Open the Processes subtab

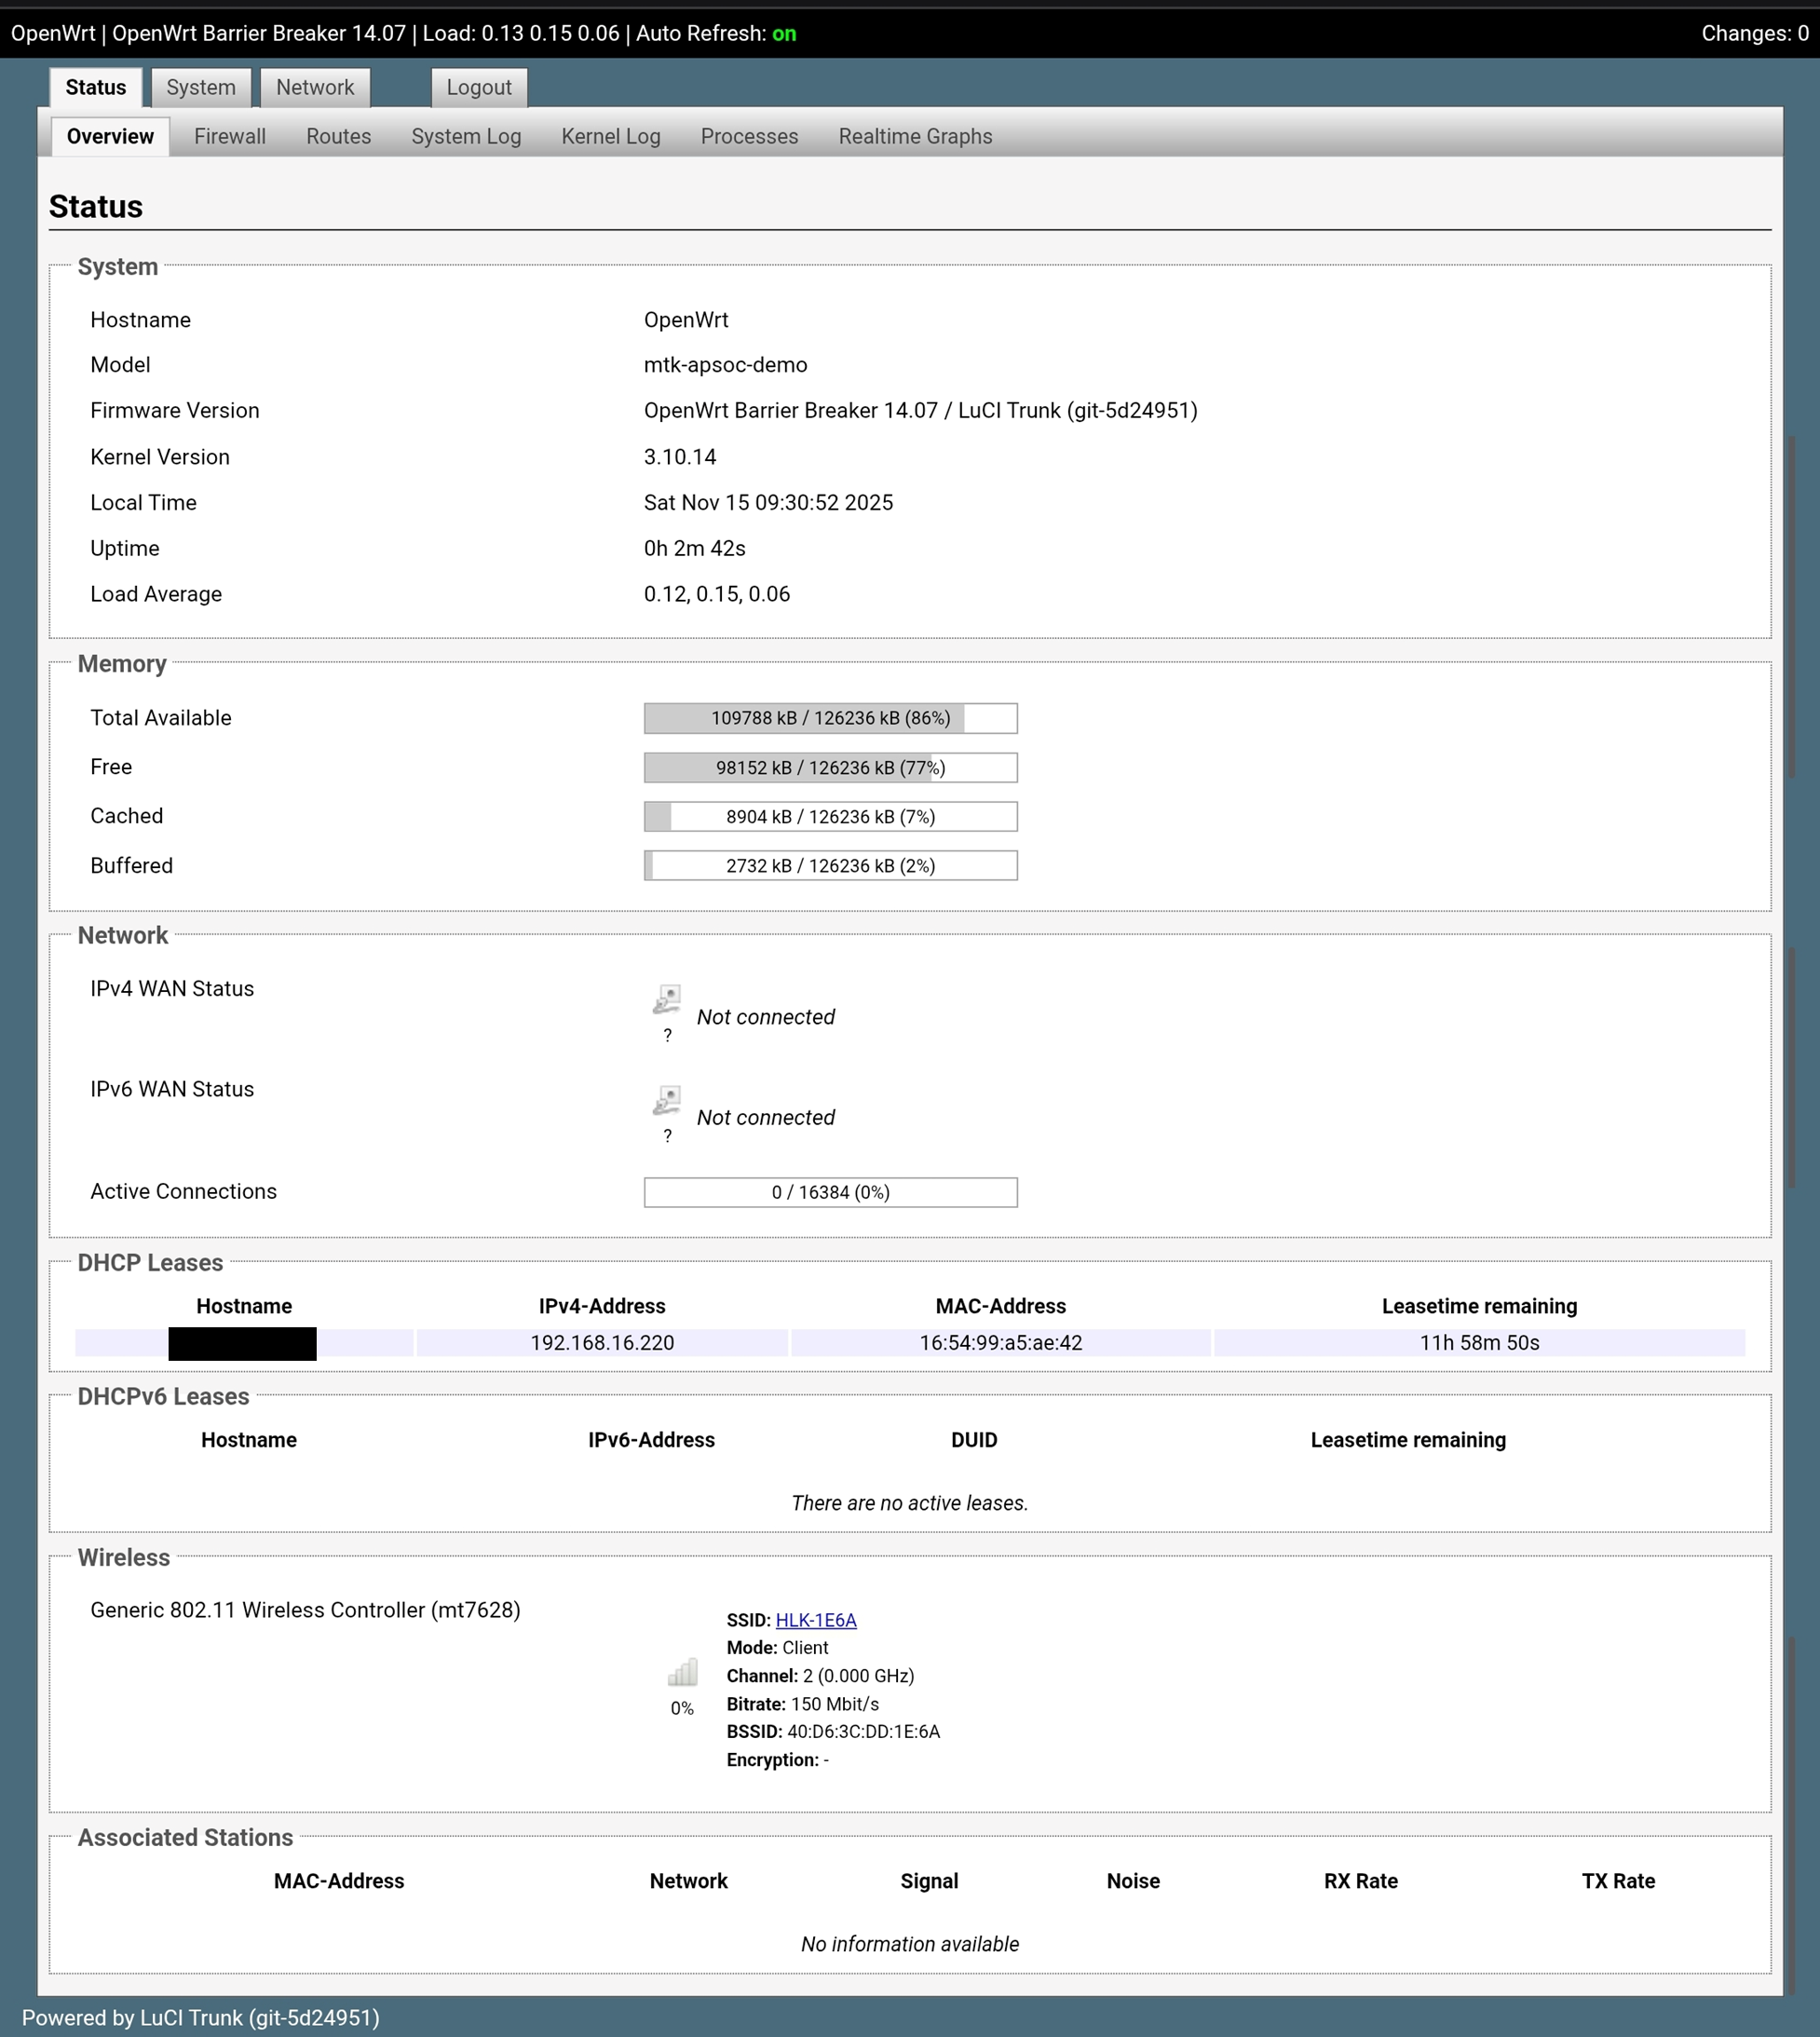(x=749, y=137)
